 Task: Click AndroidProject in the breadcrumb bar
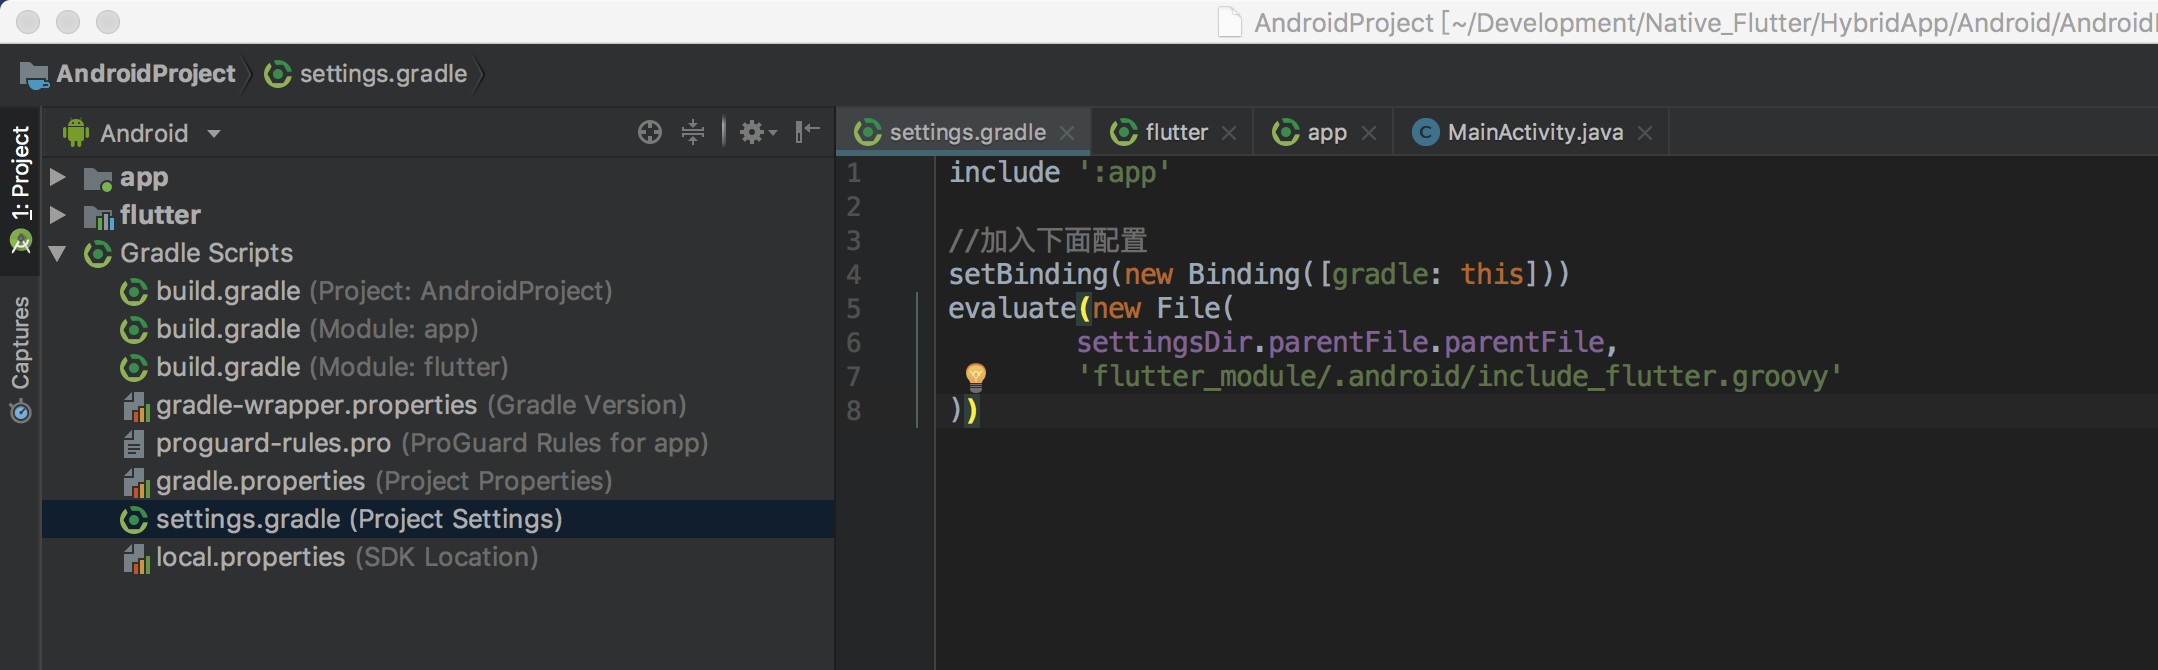pyautogui.click(x=146, y=74)
